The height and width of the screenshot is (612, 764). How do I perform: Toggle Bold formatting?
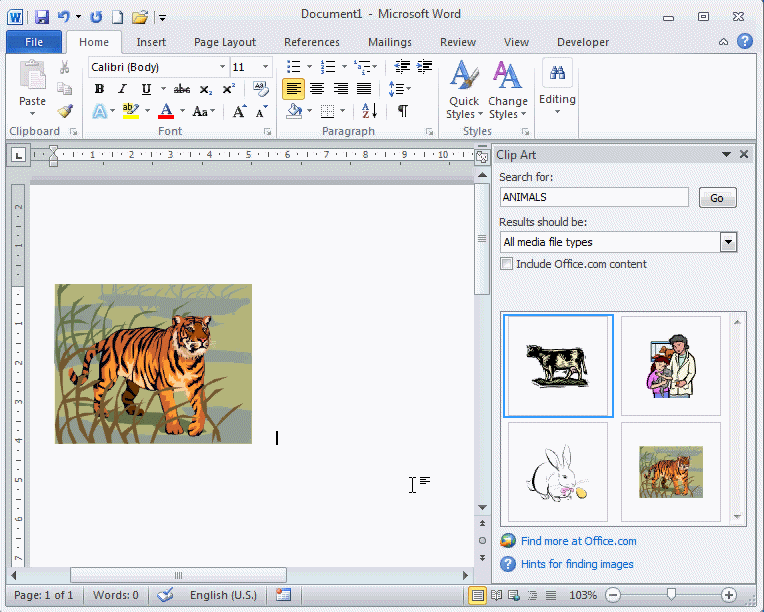99,89
